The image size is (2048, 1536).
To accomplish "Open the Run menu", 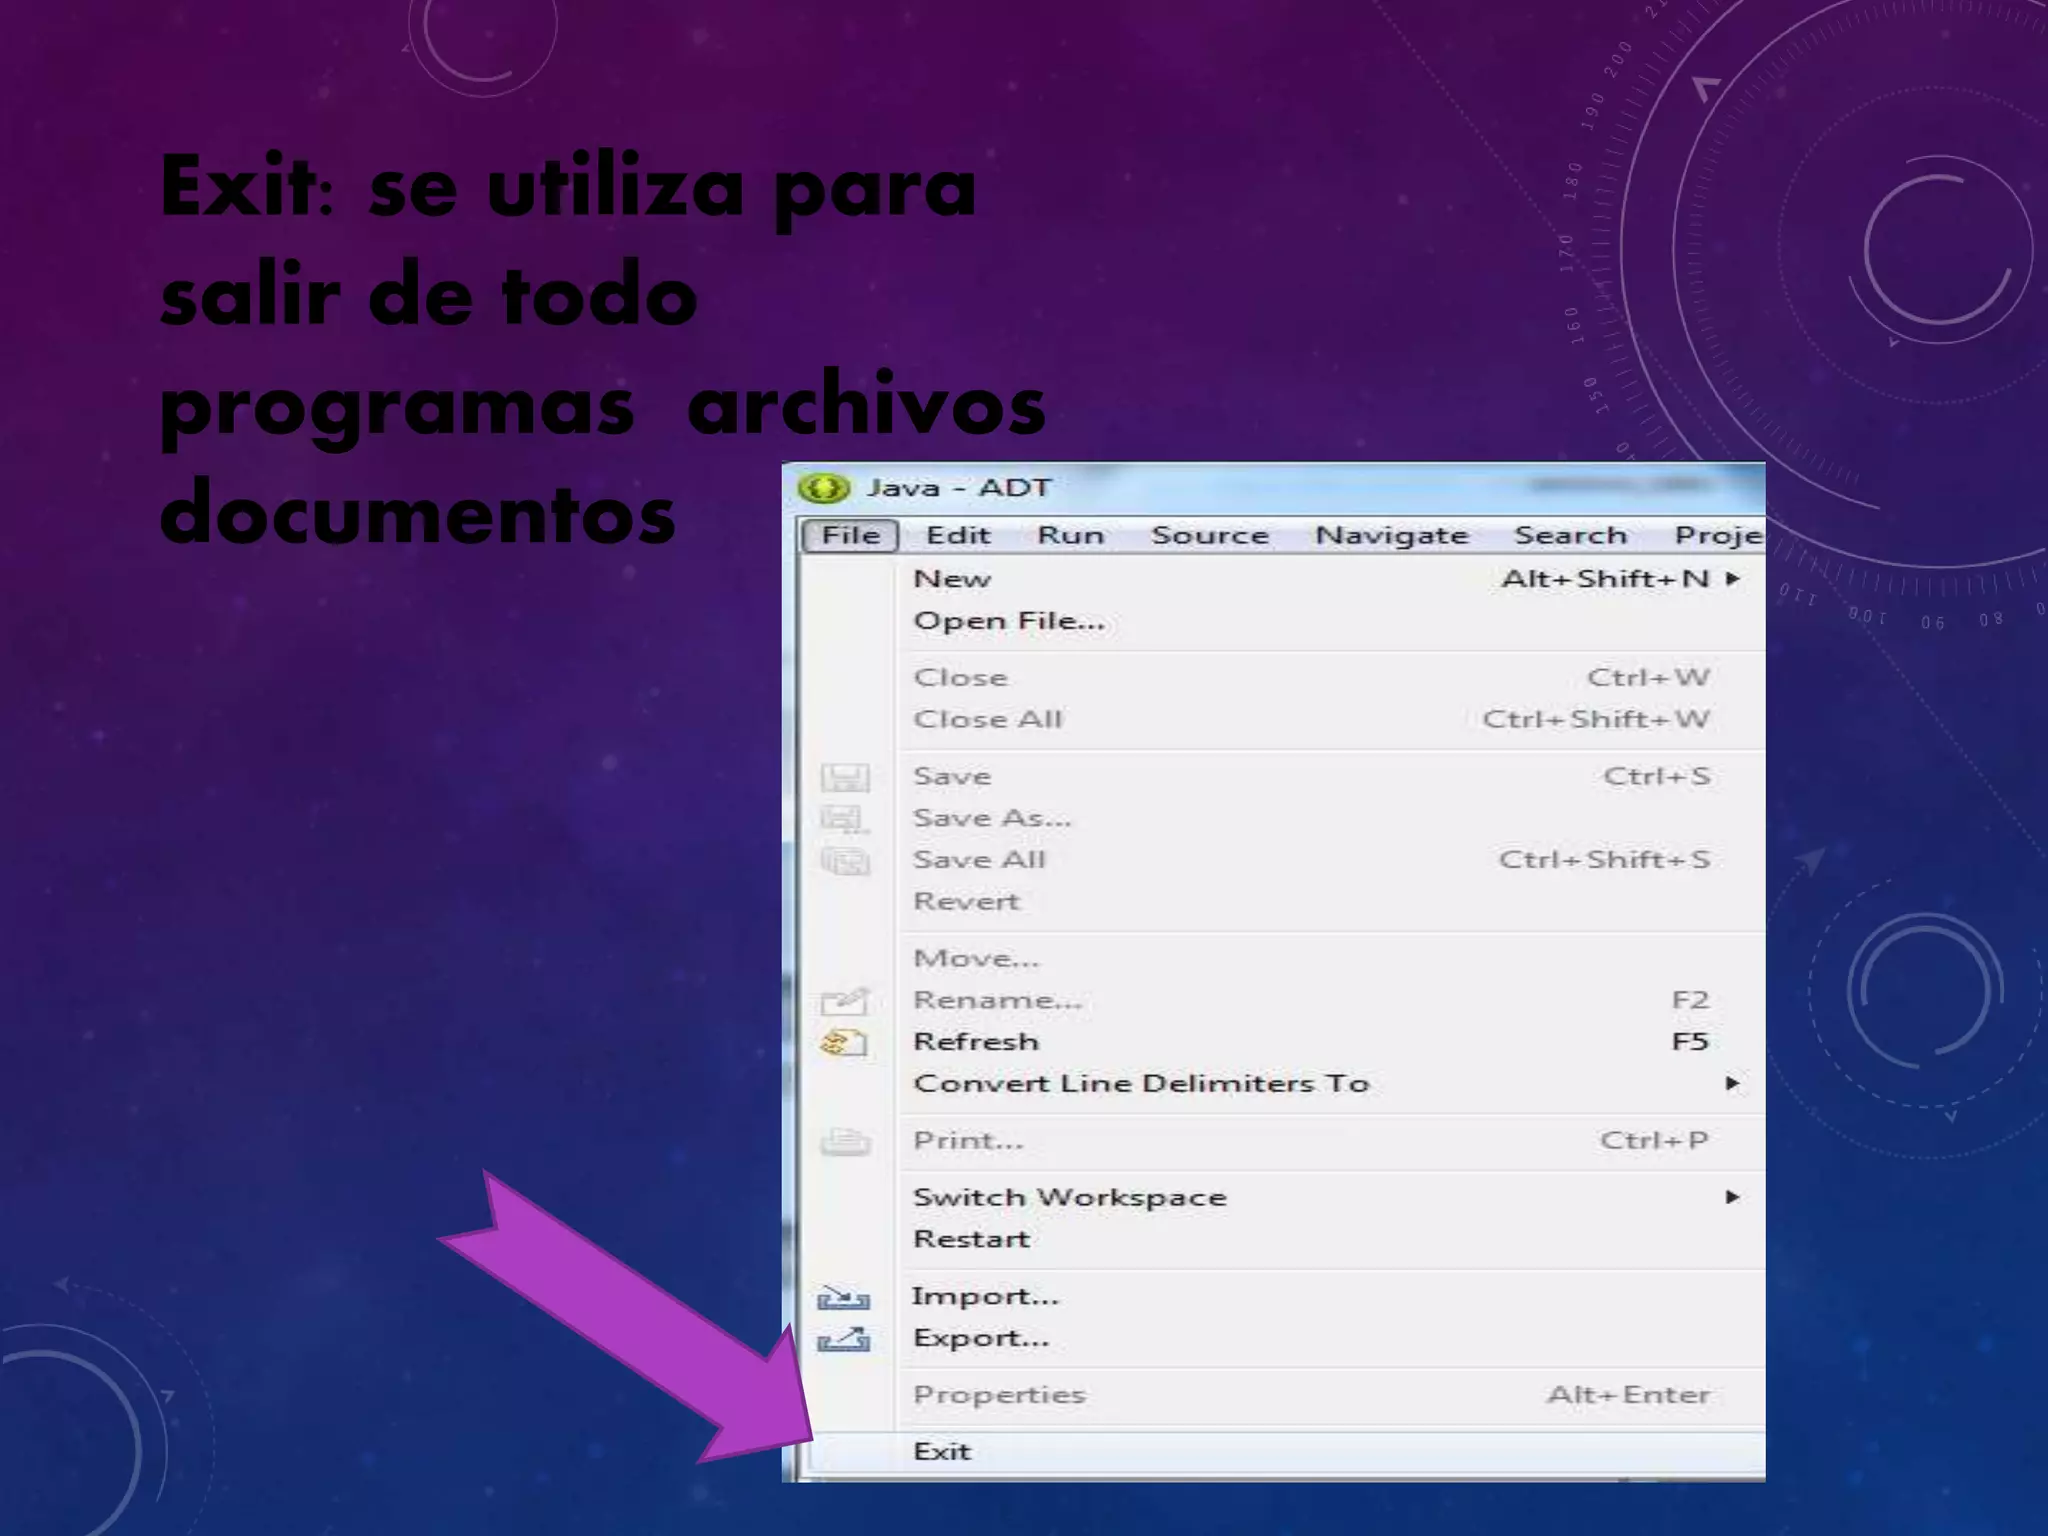I will [x=1070, y=535].
